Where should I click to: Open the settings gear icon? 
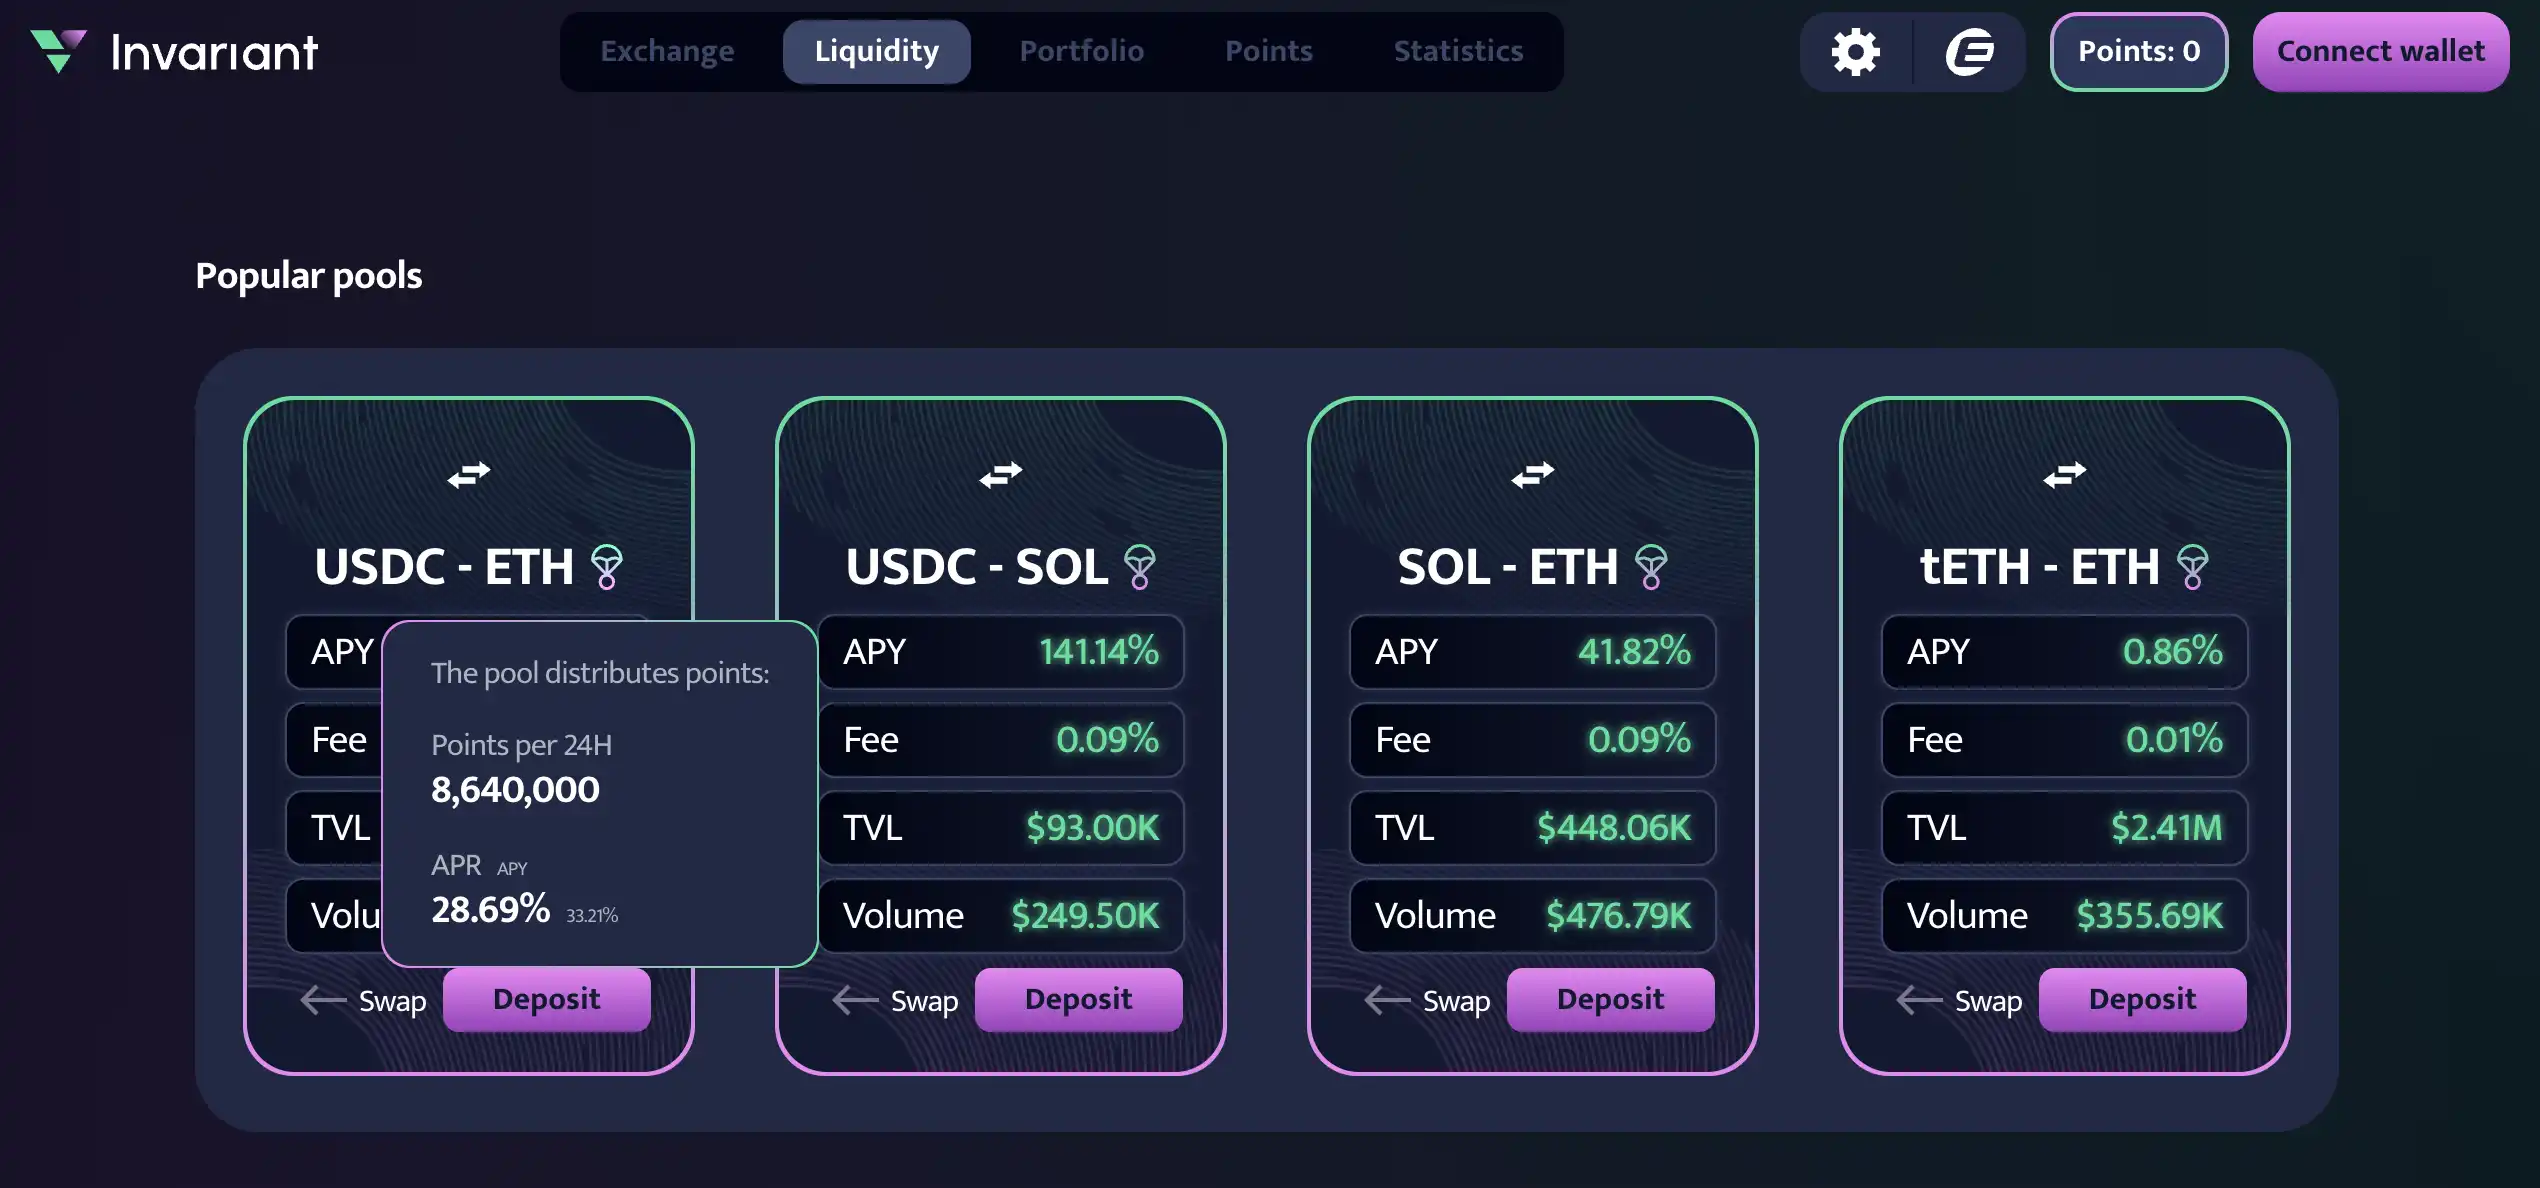[x=1855, y=52]
